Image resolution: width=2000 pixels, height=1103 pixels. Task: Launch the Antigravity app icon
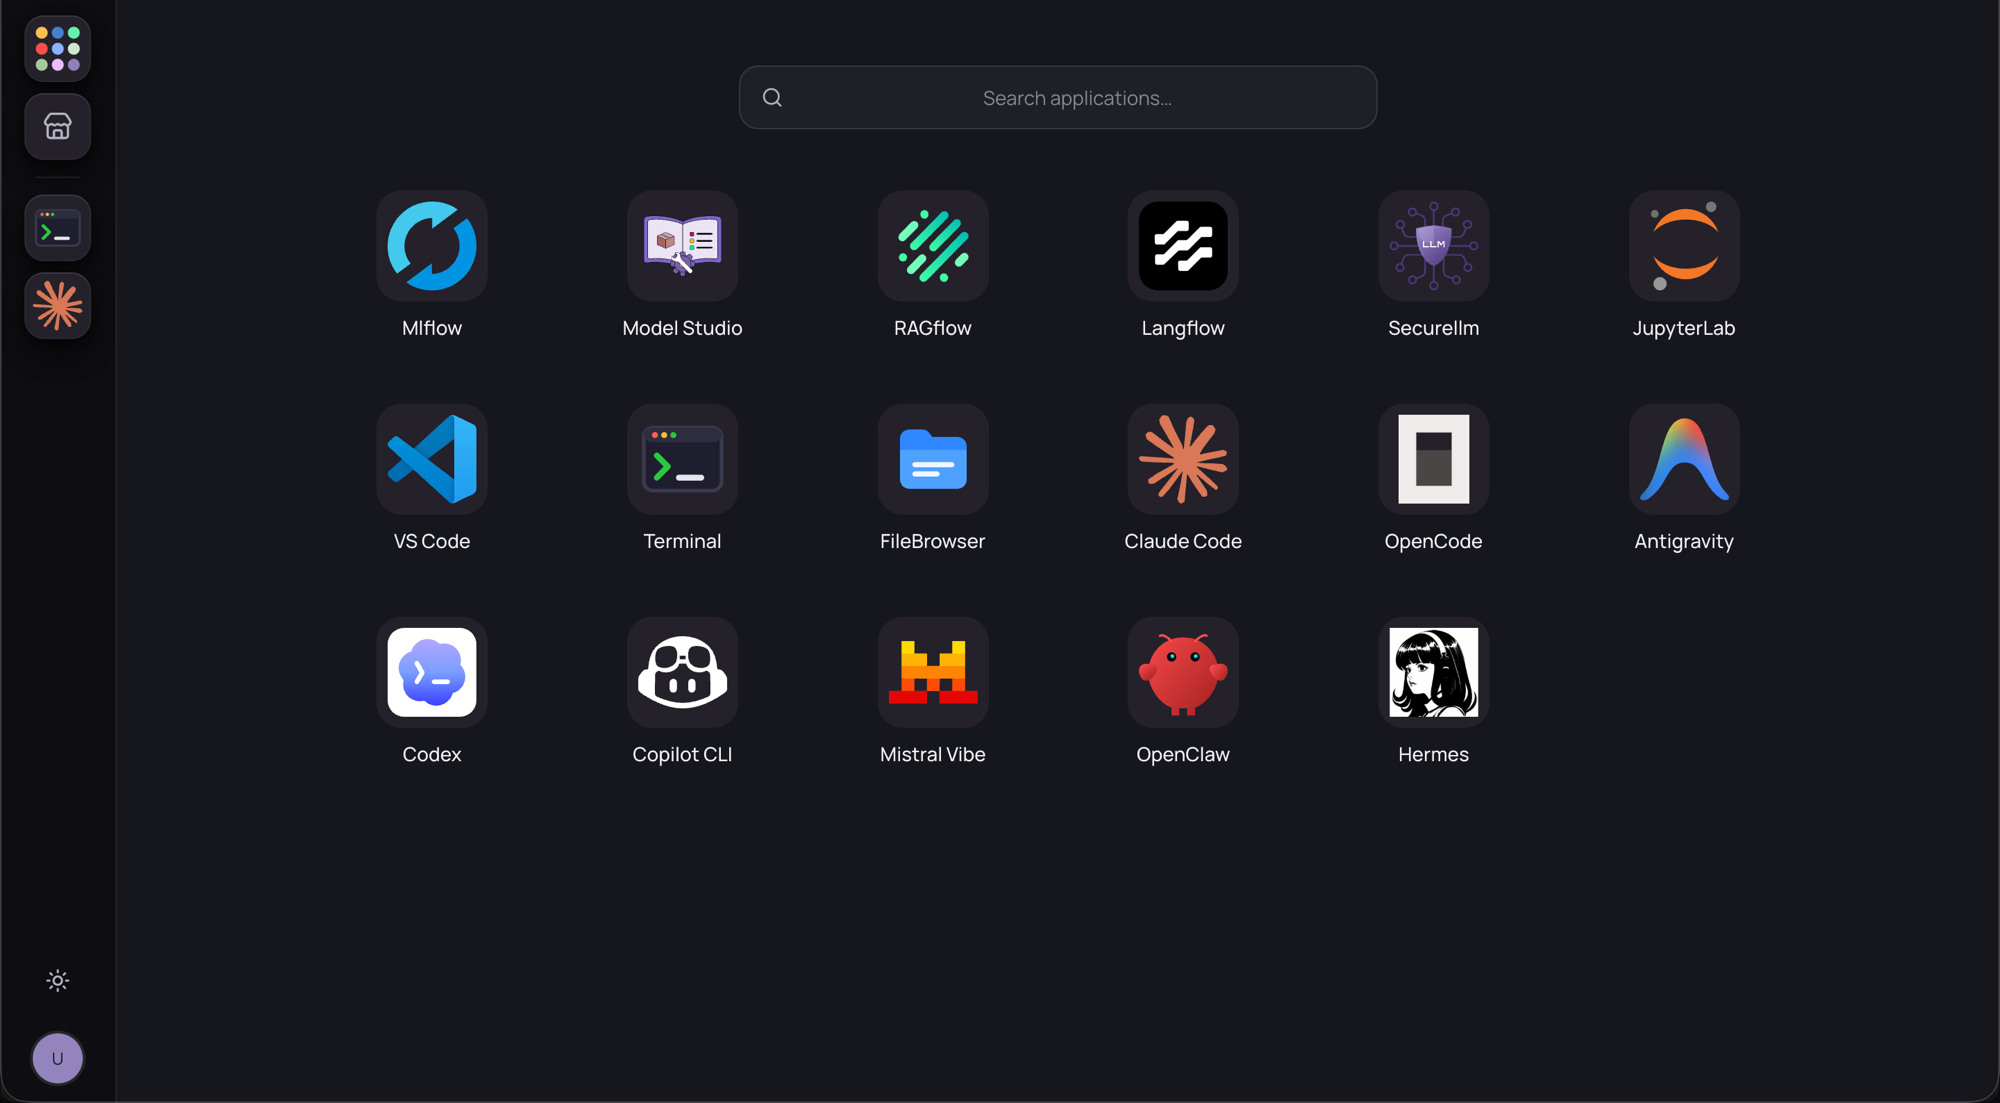tap(1684, 459)
